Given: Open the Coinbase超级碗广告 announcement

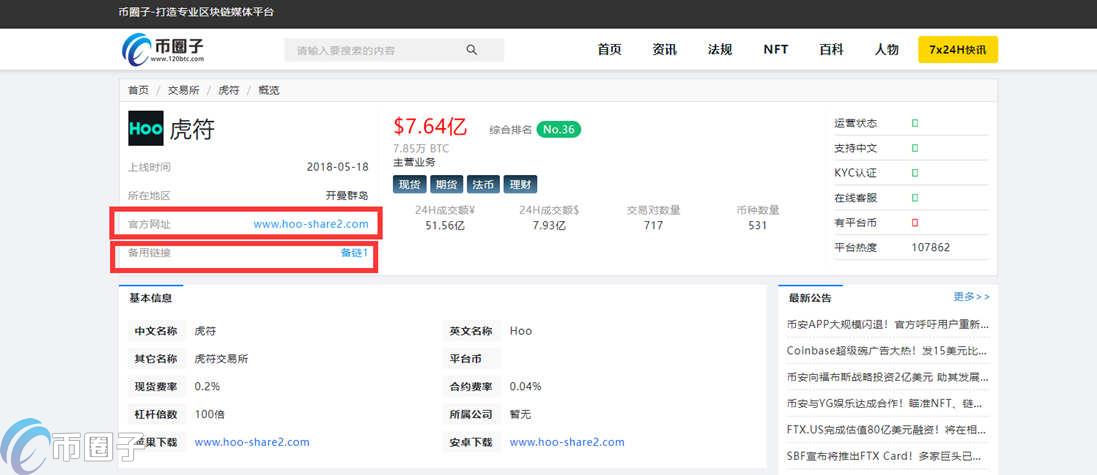Looking at the screenshot, I should (x=887, y=350).
